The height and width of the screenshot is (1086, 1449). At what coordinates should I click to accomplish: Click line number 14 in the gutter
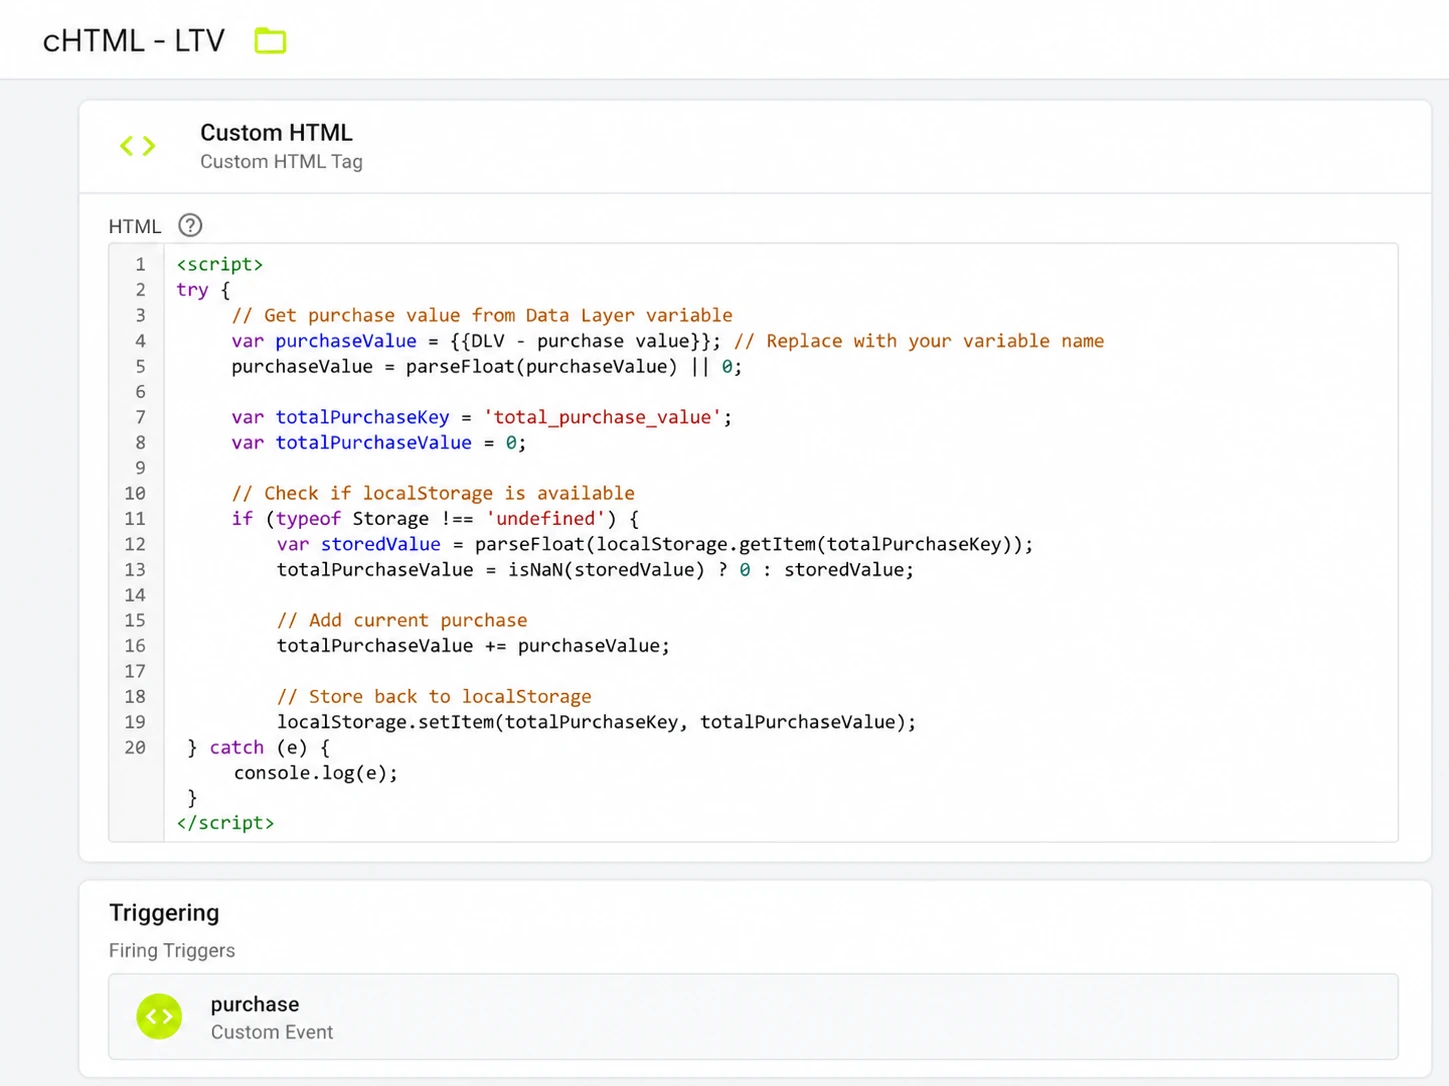tap(135, 595)
